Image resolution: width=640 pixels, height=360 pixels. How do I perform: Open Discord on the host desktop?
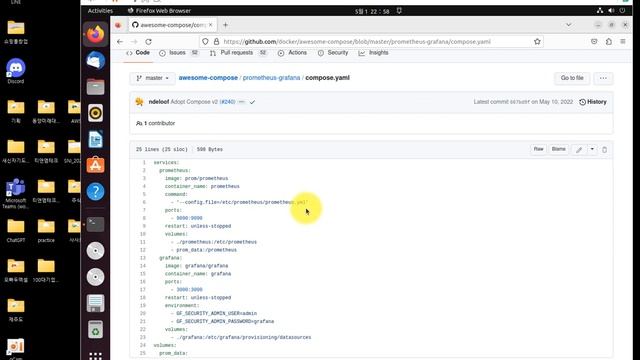[x=16, y=71]
